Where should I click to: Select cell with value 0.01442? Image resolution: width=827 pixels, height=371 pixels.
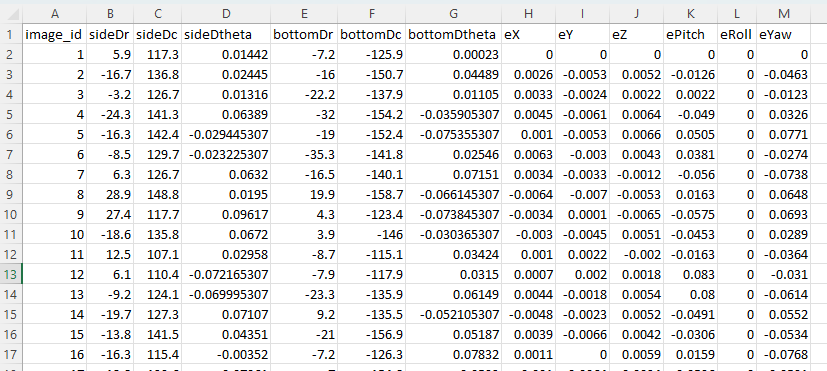[226, 55]
